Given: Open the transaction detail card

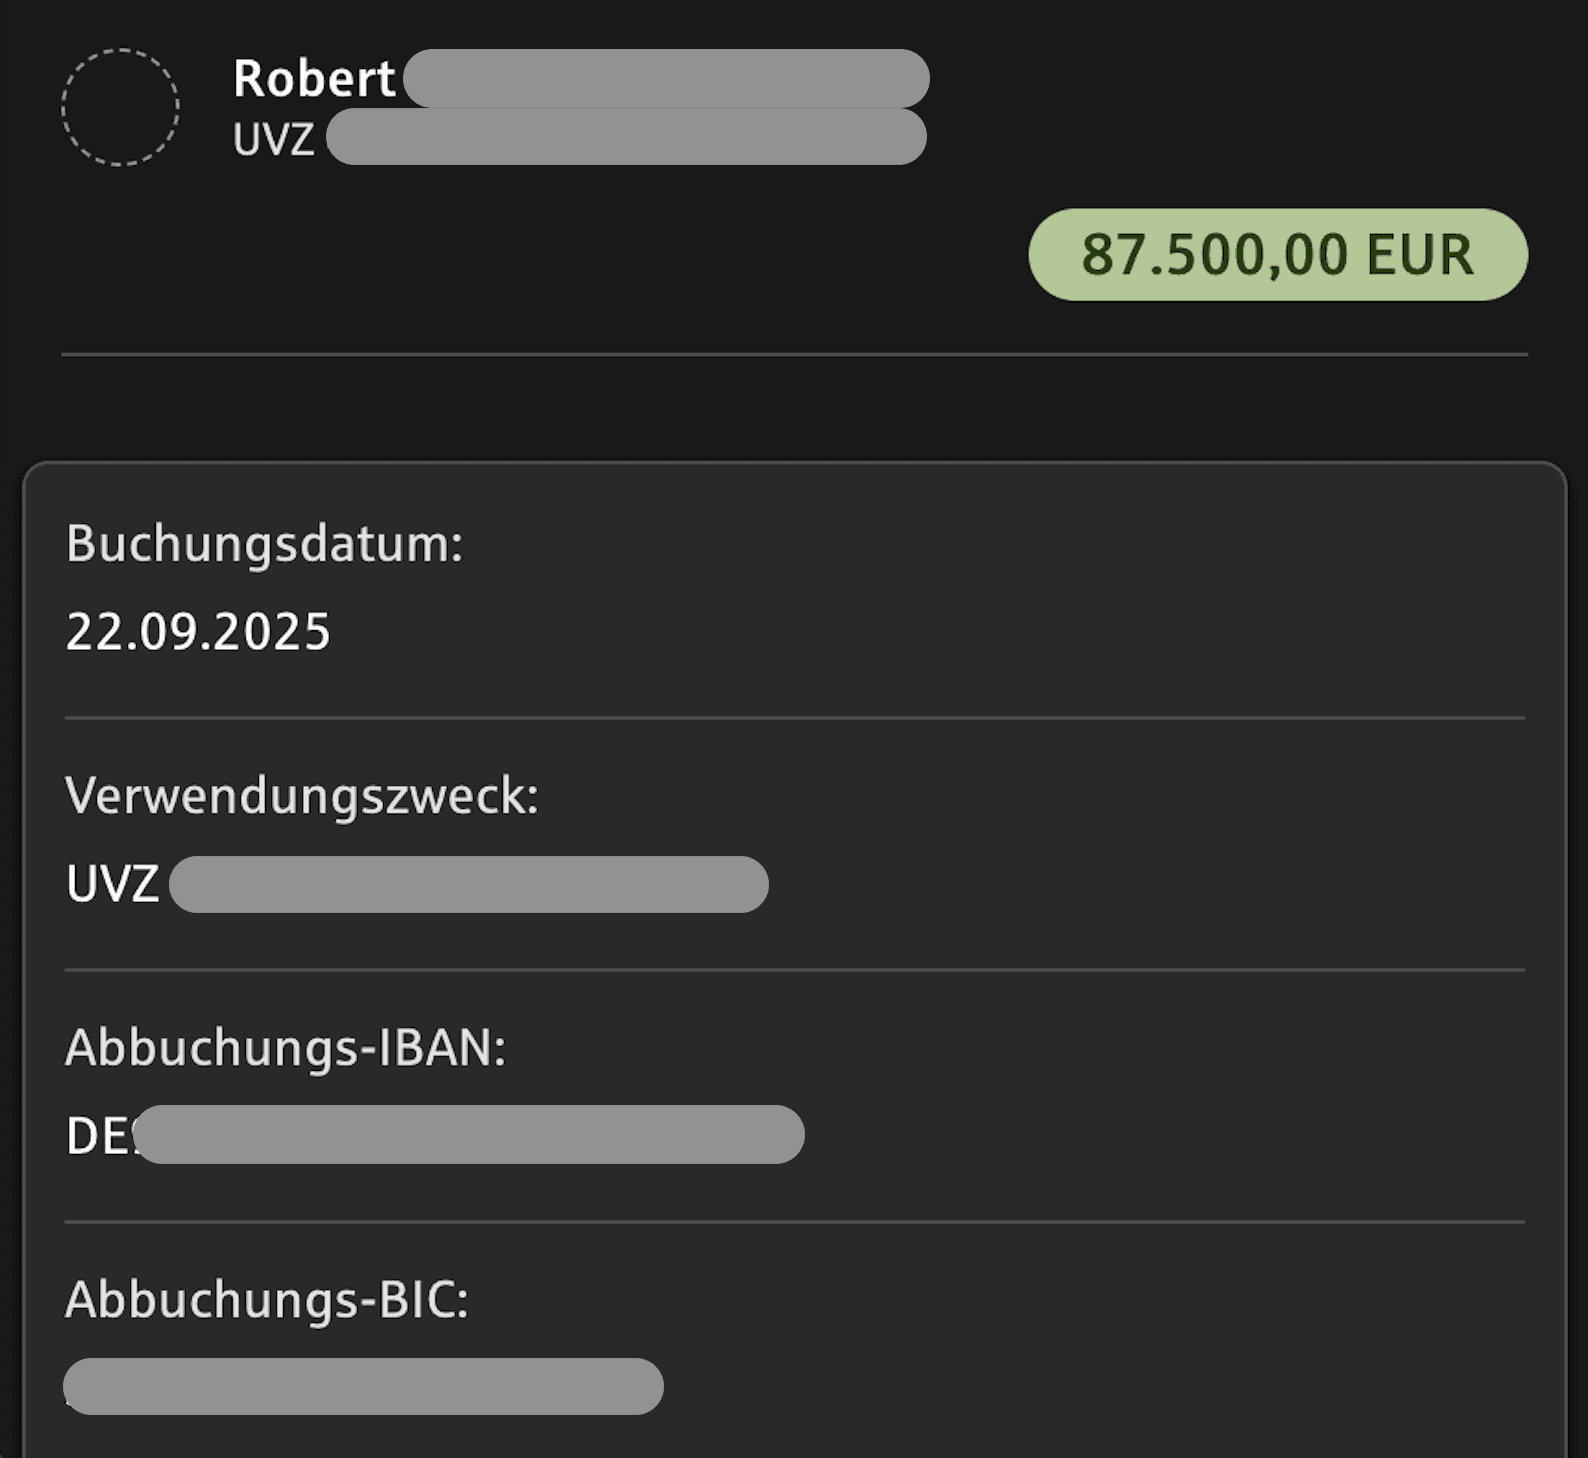Looking at the screenshot, I should click(794, 950).
